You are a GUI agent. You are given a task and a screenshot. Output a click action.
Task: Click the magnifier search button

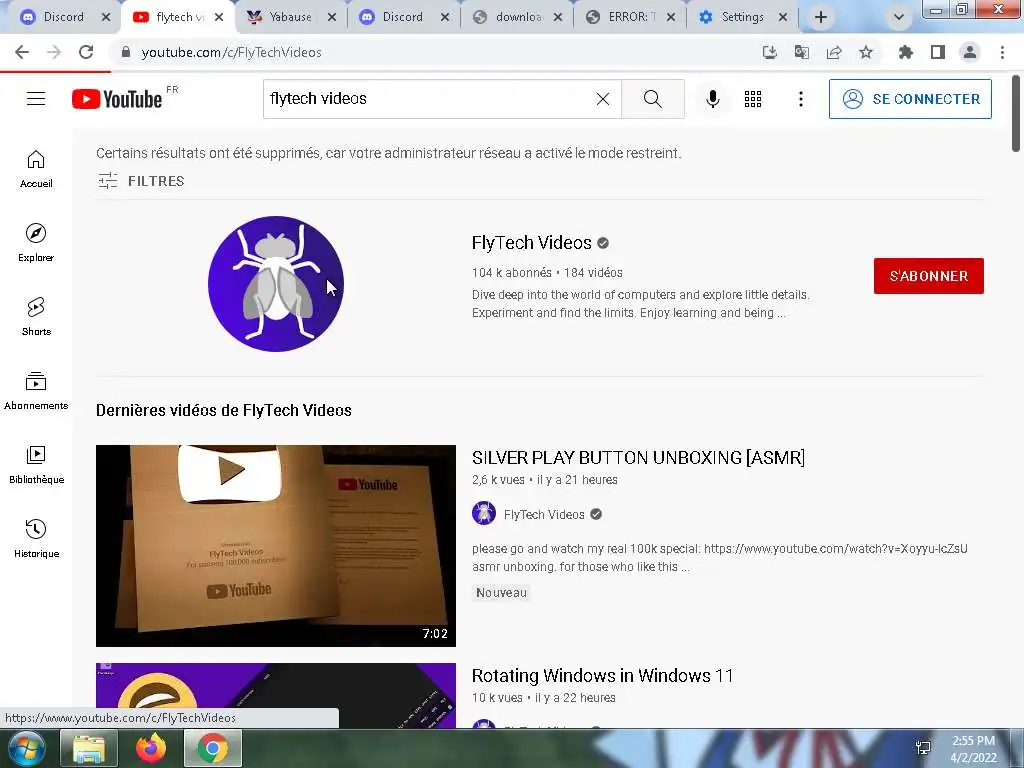point(652,99)
